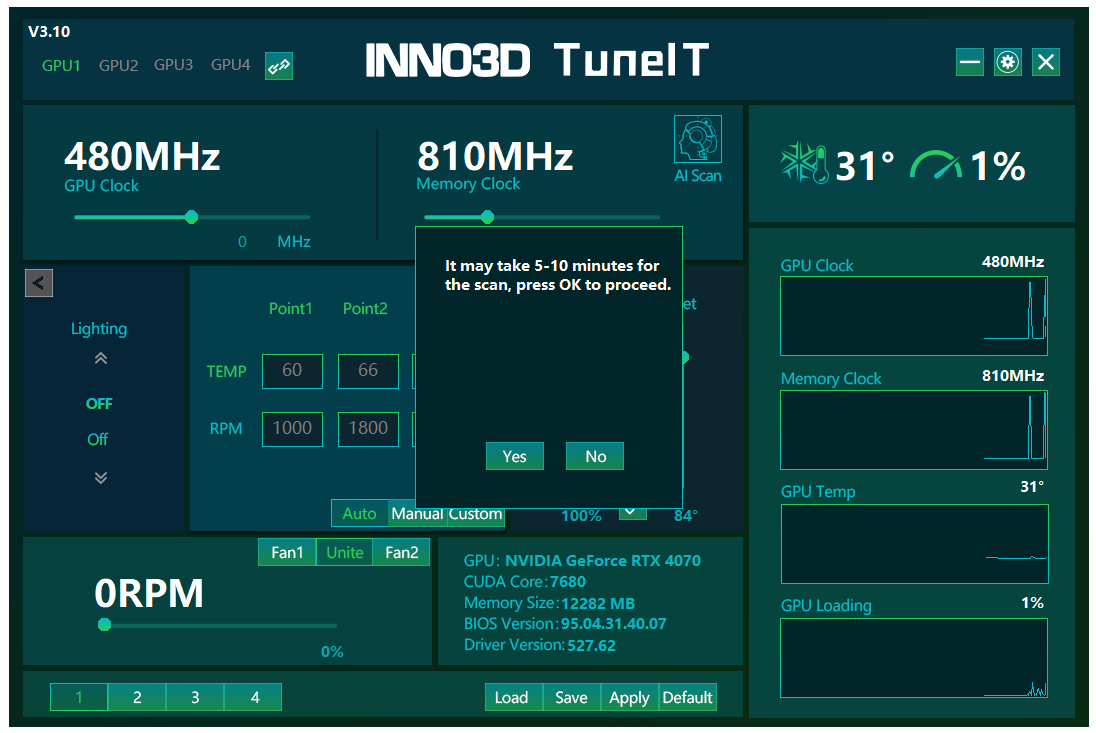Image resolution: width=1096 pixels, height=733 pixels.
Task: Choose profile slot 2
Action: tap(137, 697)
